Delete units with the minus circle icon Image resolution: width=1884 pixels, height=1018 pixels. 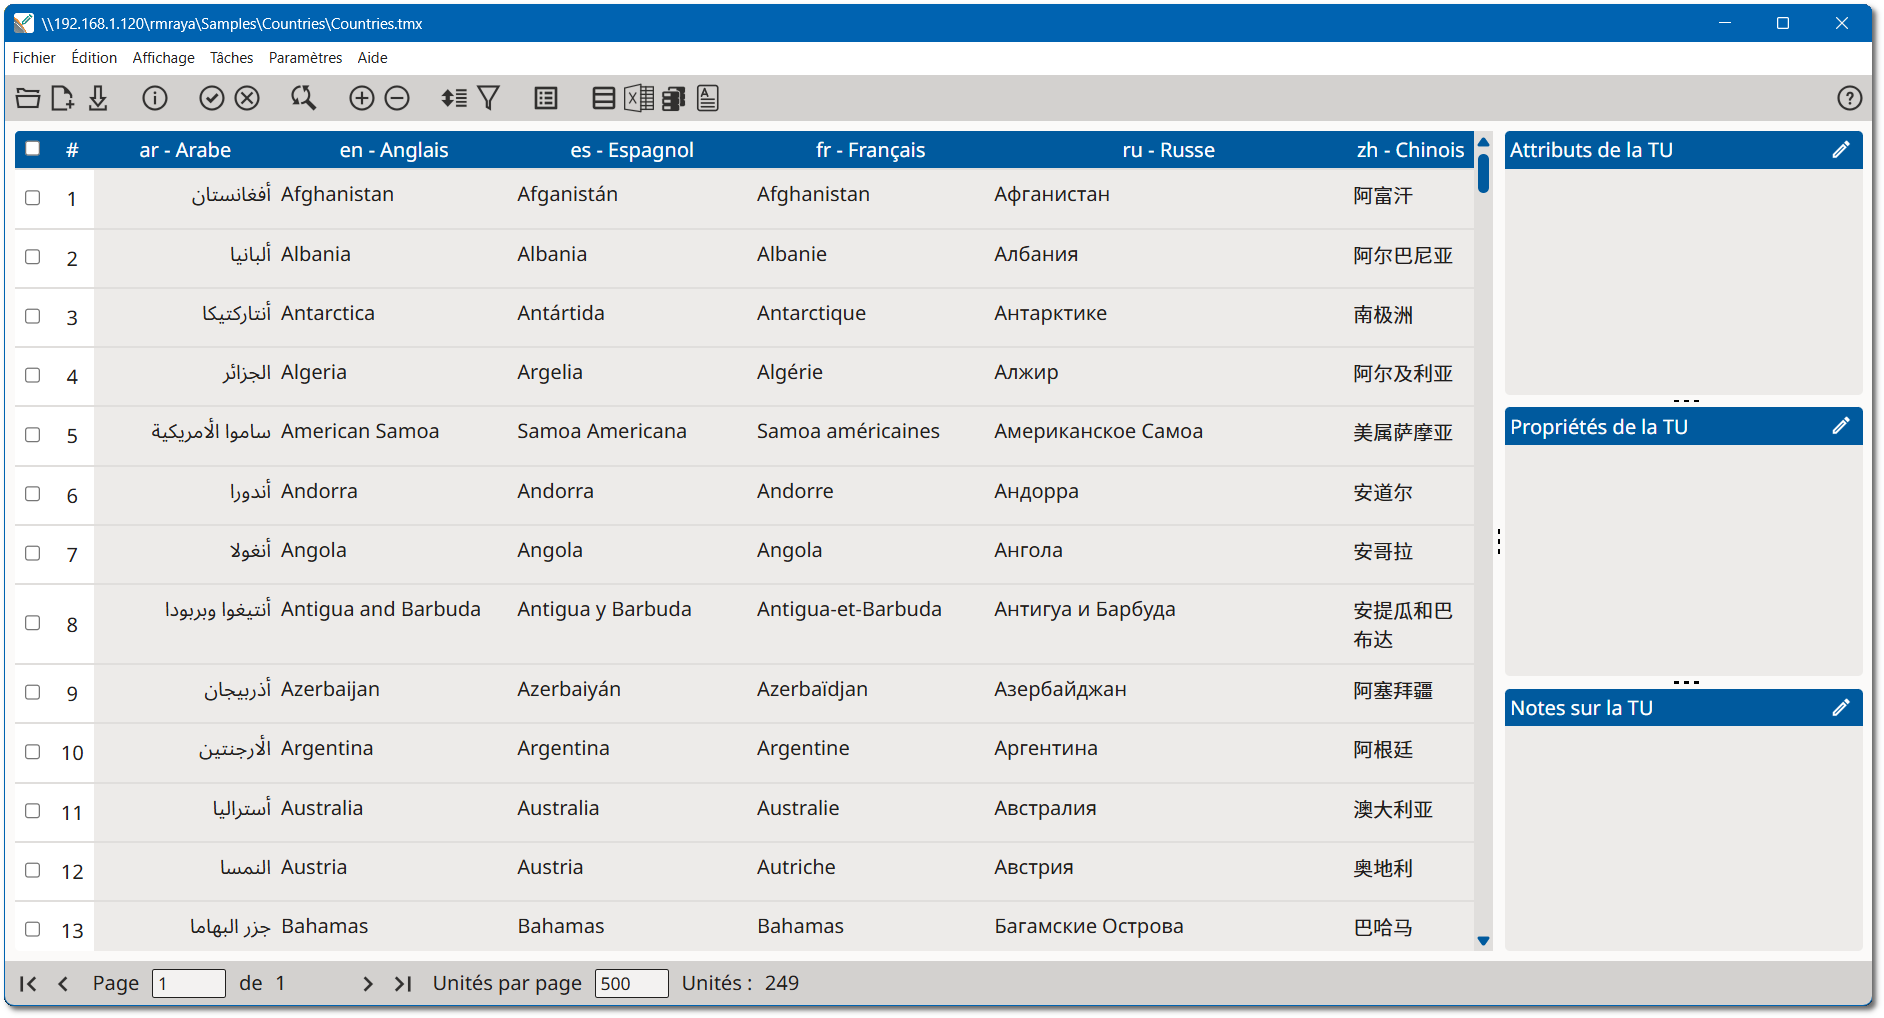click(x=397, y=98)
